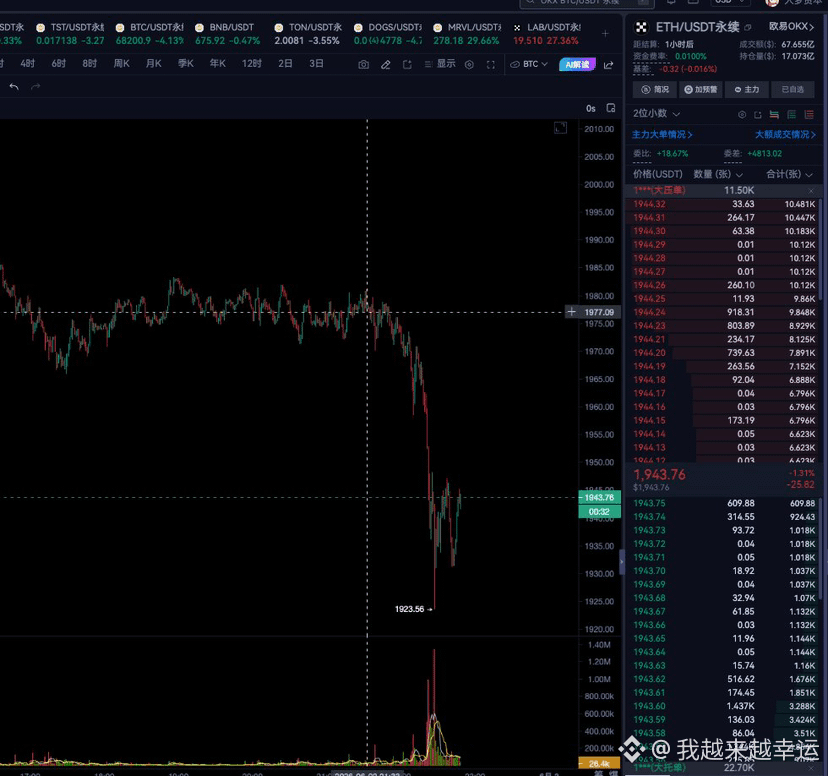Viewport: 828px width, 776px height.
Task: Open the chart settings hexagon icon
Action: (469, 64)
